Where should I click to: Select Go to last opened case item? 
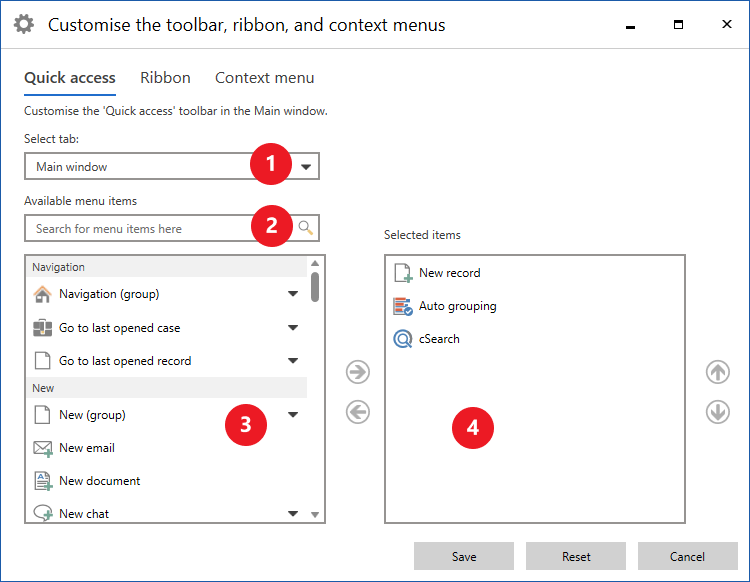[166, 328]
